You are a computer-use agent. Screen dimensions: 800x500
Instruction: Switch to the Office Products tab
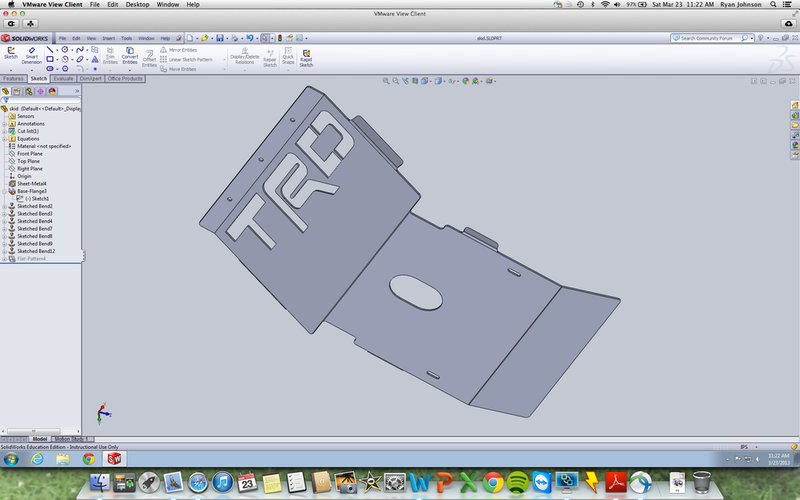[x=125, y=79]
